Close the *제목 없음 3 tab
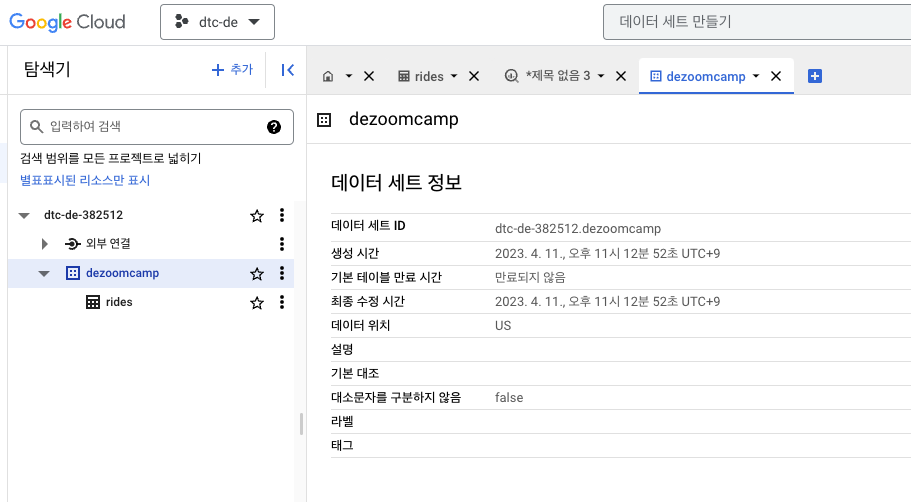 tap(621, 76)
